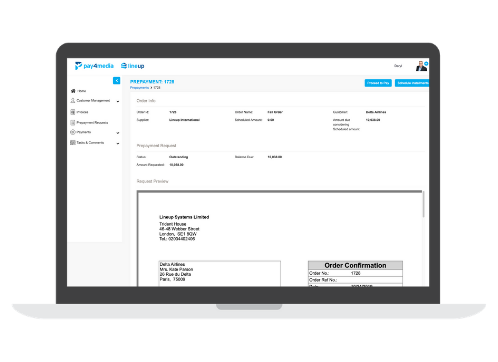Collapse the sidebar with the blue arrow button
Image resolution: width=498 pixels, height=362 pixels.
116,80
